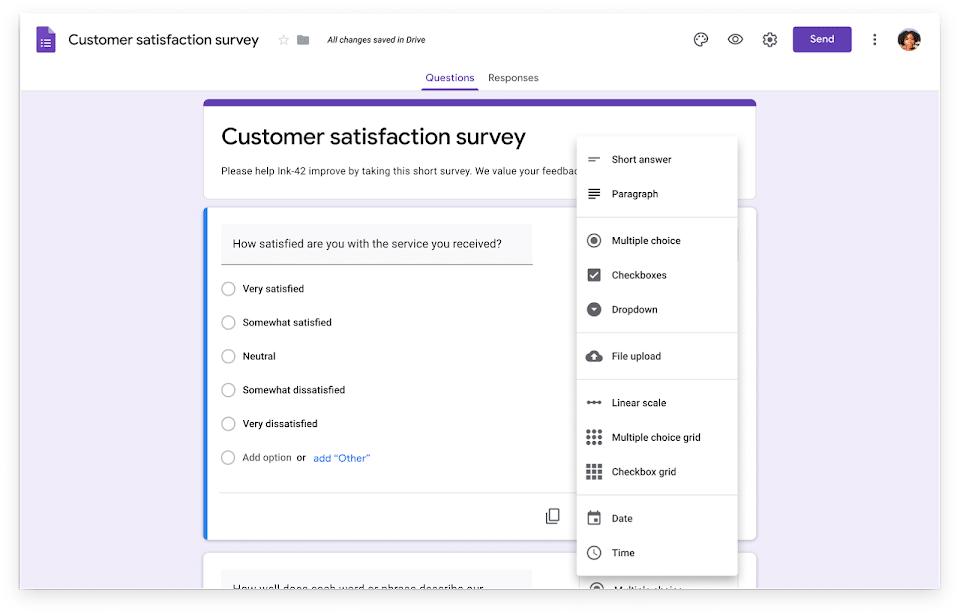Screen dimensions: 960x615
Task: Open form settings gear
Action: click(x=769, y=39)
